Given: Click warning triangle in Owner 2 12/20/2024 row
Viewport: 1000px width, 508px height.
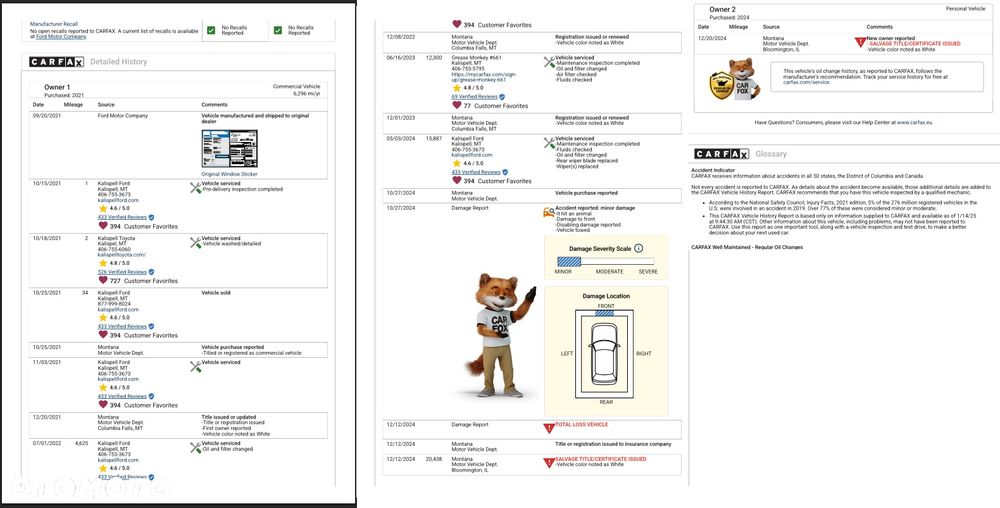Looking at the screenshot, I should [860, 42].
